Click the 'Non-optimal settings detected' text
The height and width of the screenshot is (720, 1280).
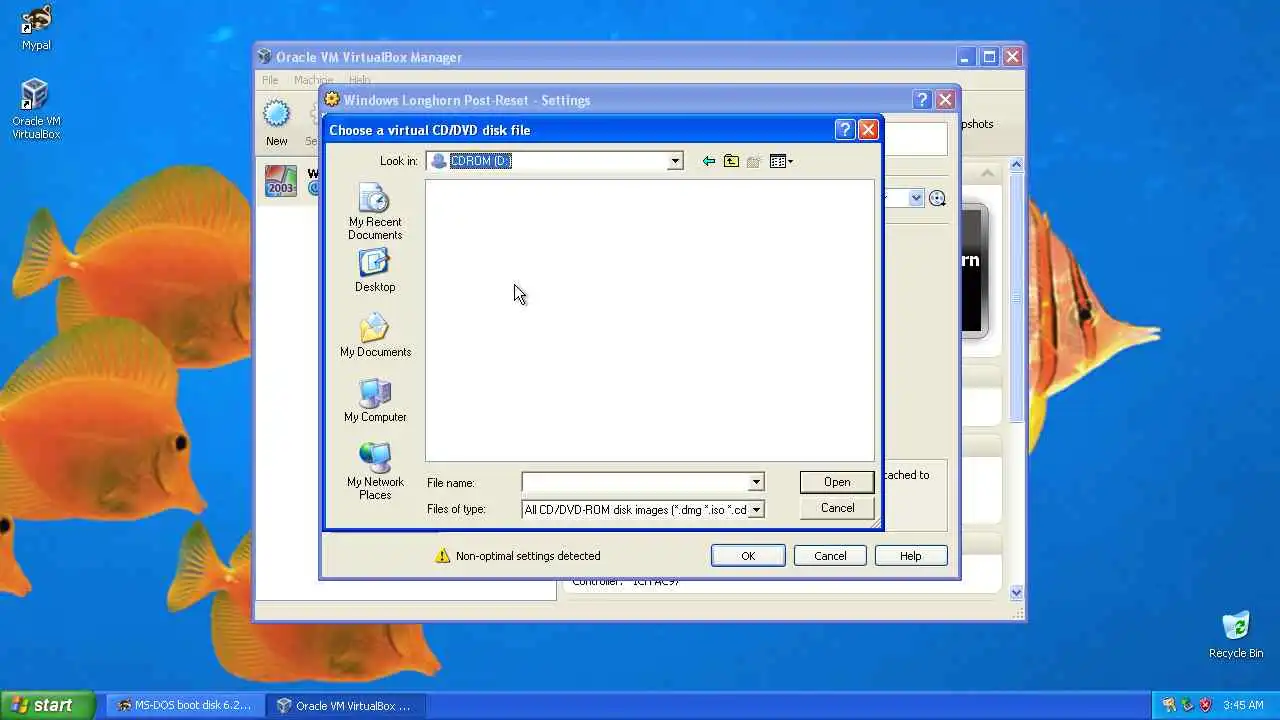(528, 556)
